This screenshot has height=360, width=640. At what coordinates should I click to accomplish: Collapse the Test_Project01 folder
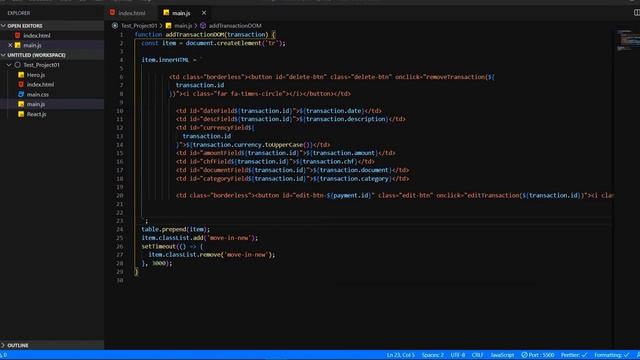[x=9, y=65]
